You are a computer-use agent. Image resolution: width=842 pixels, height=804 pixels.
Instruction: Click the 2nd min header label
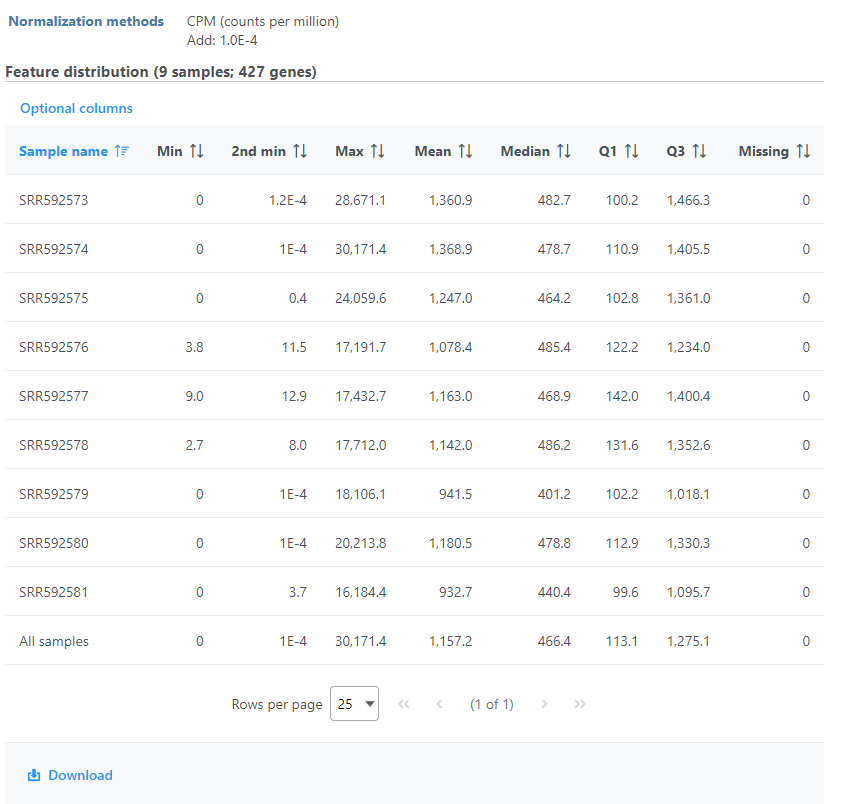pos(258,151)
